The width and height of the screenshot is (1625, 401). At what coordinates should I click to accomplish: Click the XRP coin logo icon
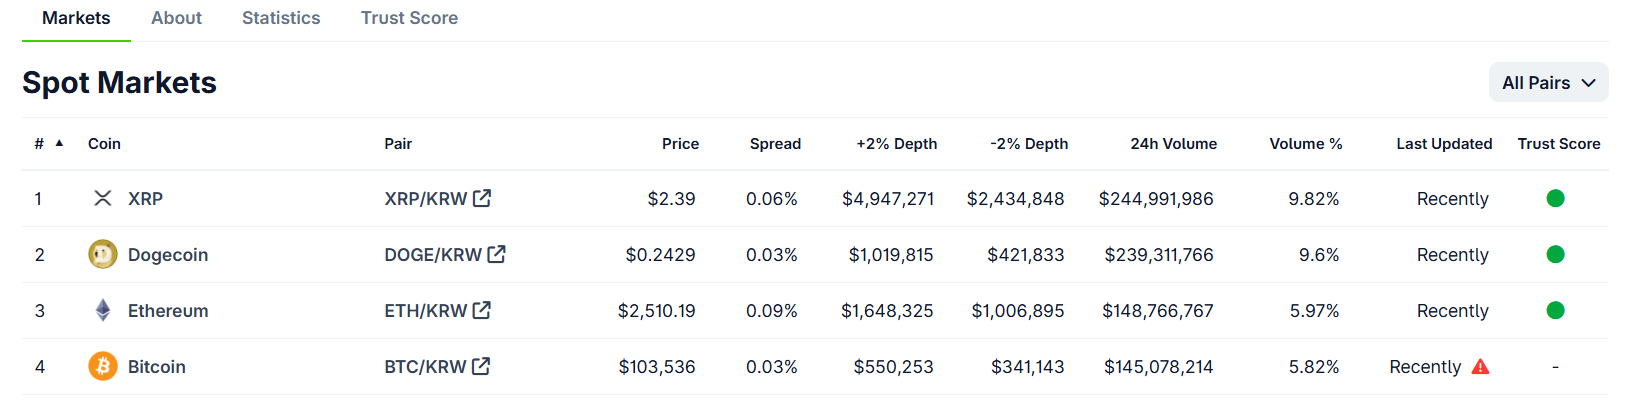[102, 199]
